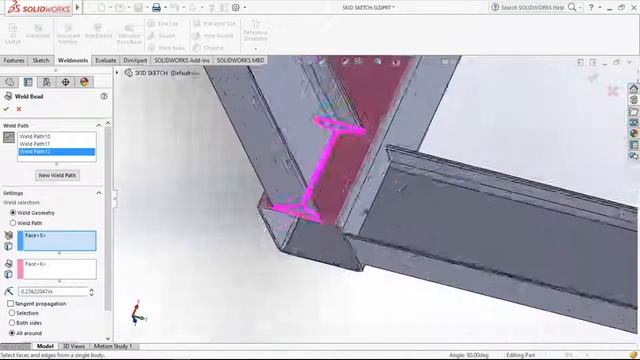Click the pink Face<6> selection box
The width and height of the screenshot is (640, 360).
(57, 269)
